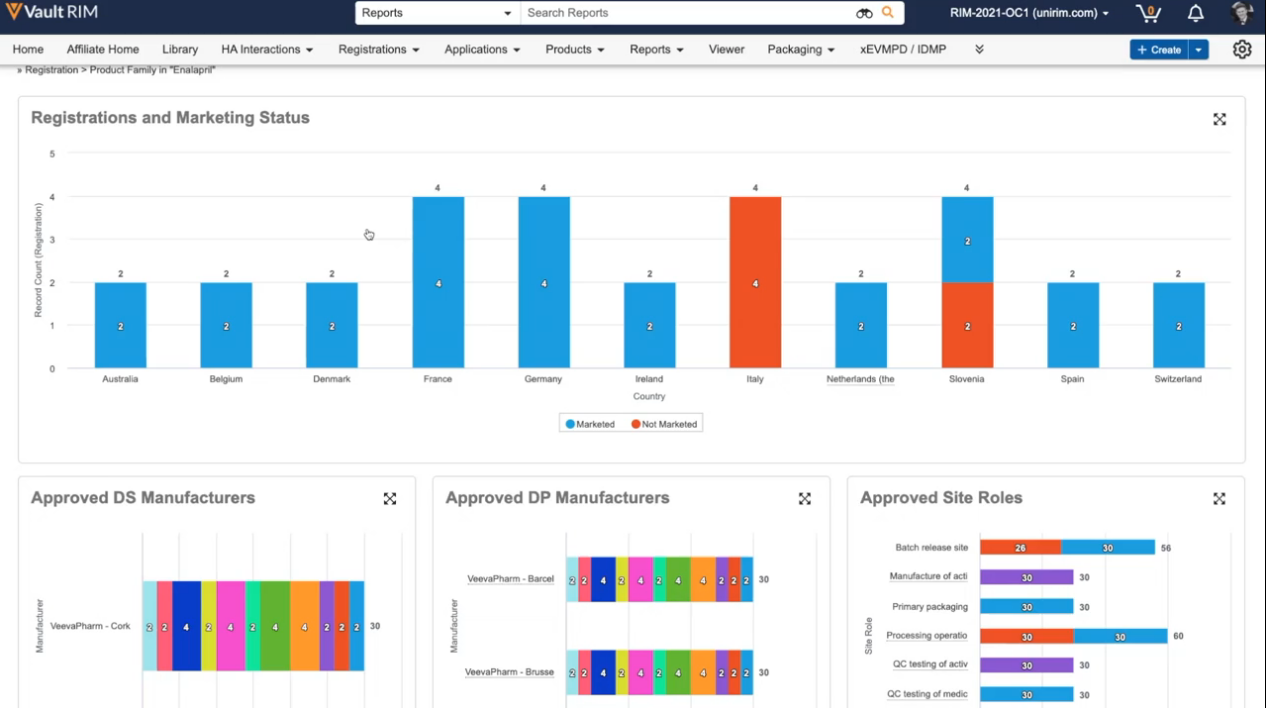The image size is (1267, 708).
Task: Click the orange Italy Not Marketed bar
Action: (x=755, y=282)
